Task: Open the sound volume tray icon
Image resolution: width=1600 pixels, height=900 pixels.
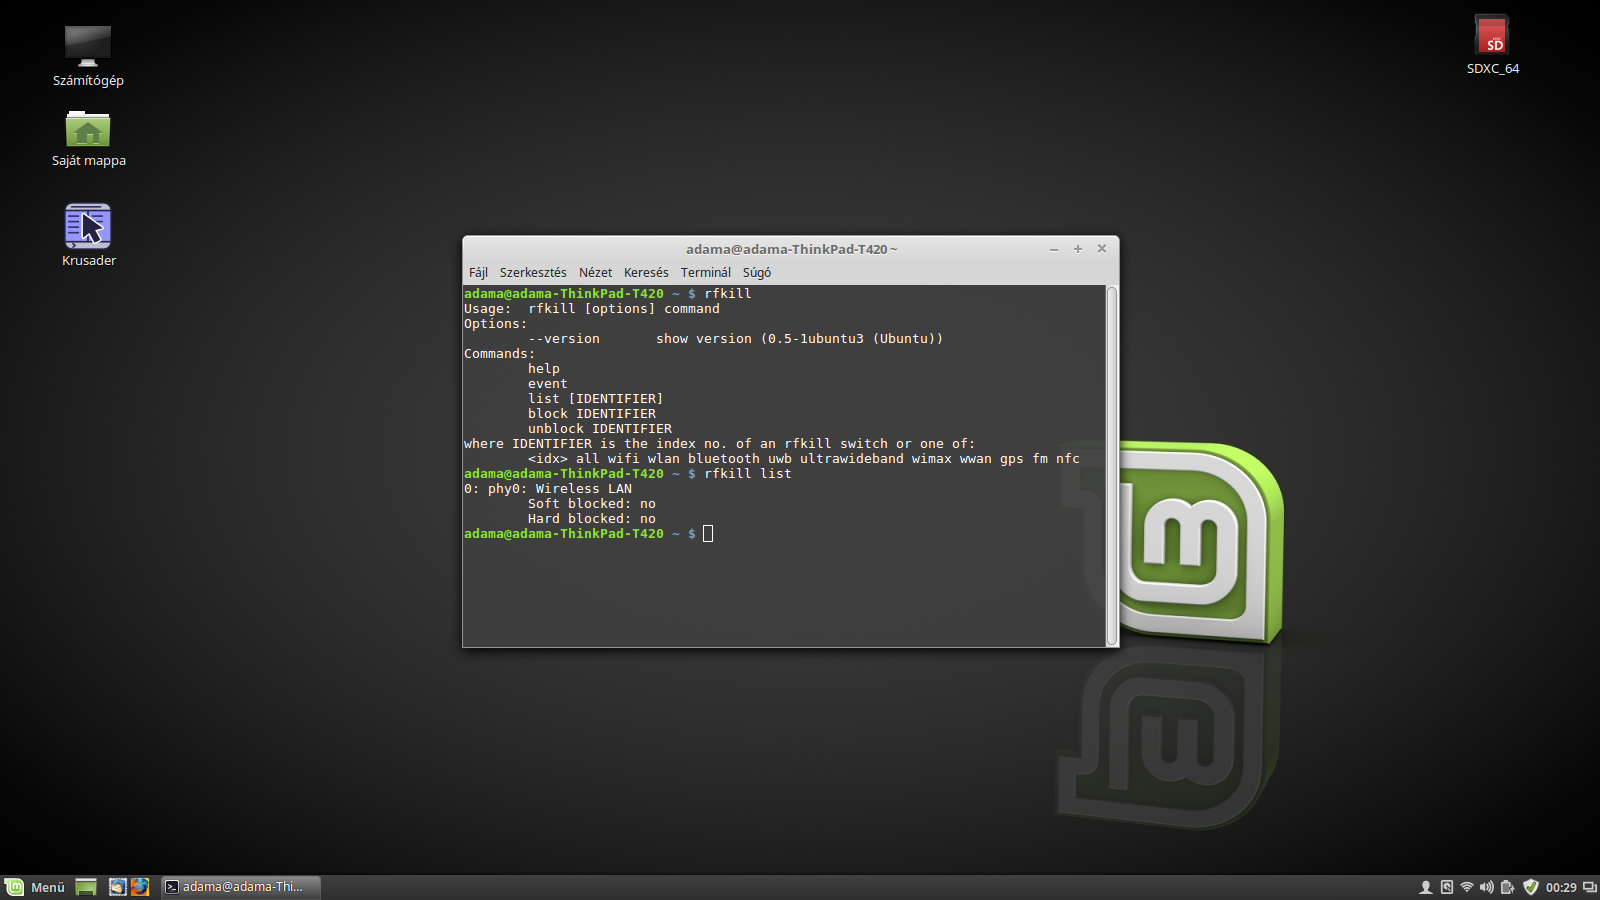Action: pyautogui.click(x=1487, y=887)
